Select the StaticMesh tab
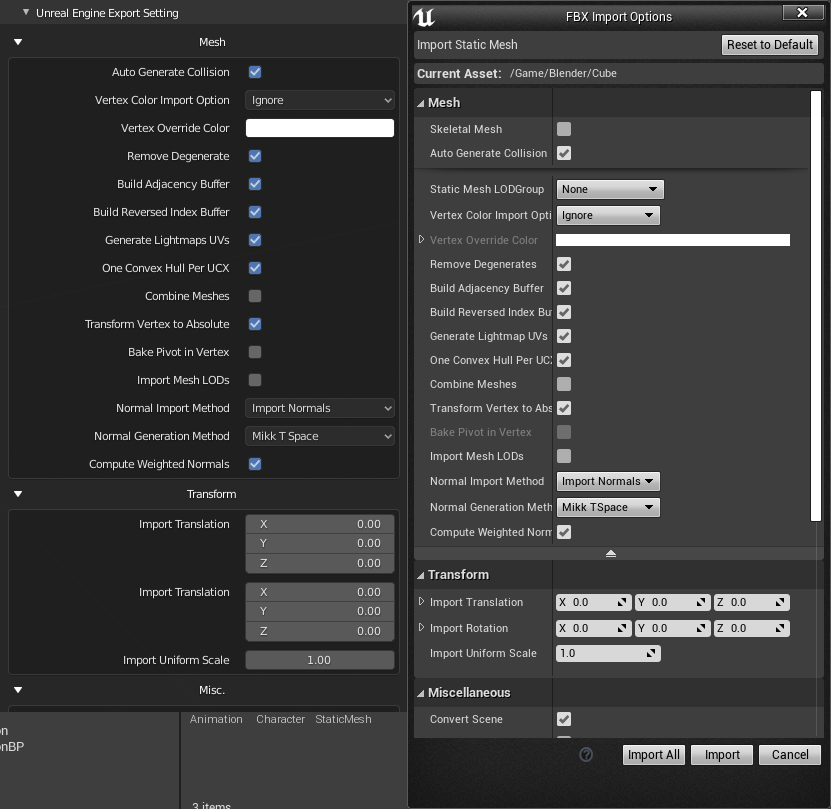 click(x=342, y=719)
